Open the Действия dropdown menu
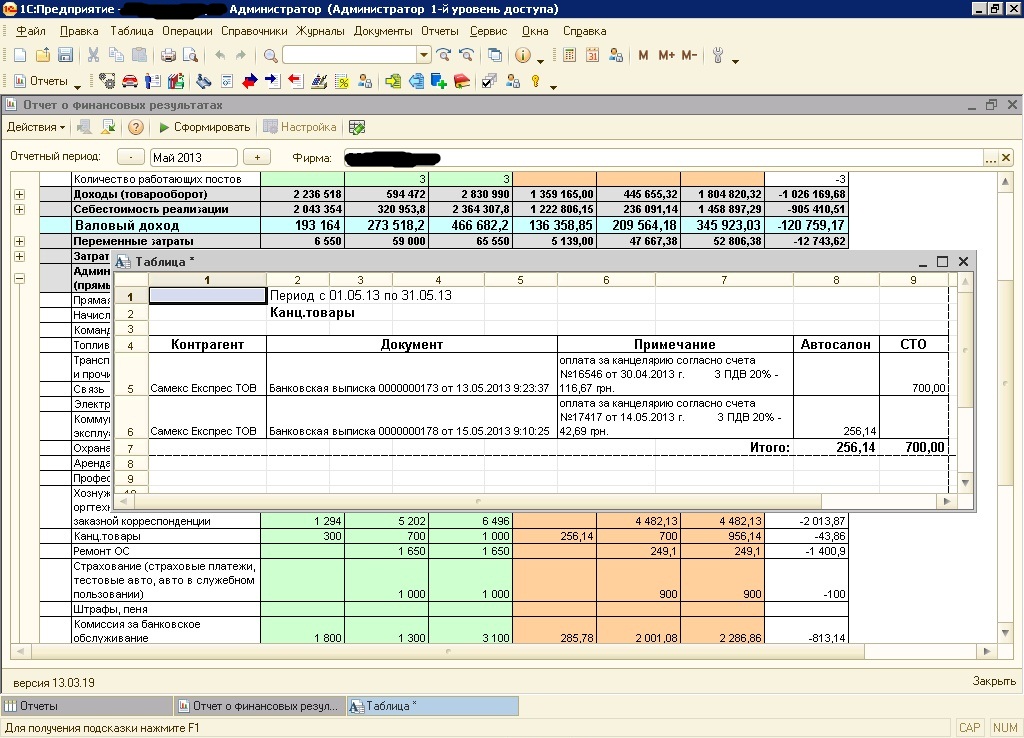1024x738 pixels. [x=35, y=127]
